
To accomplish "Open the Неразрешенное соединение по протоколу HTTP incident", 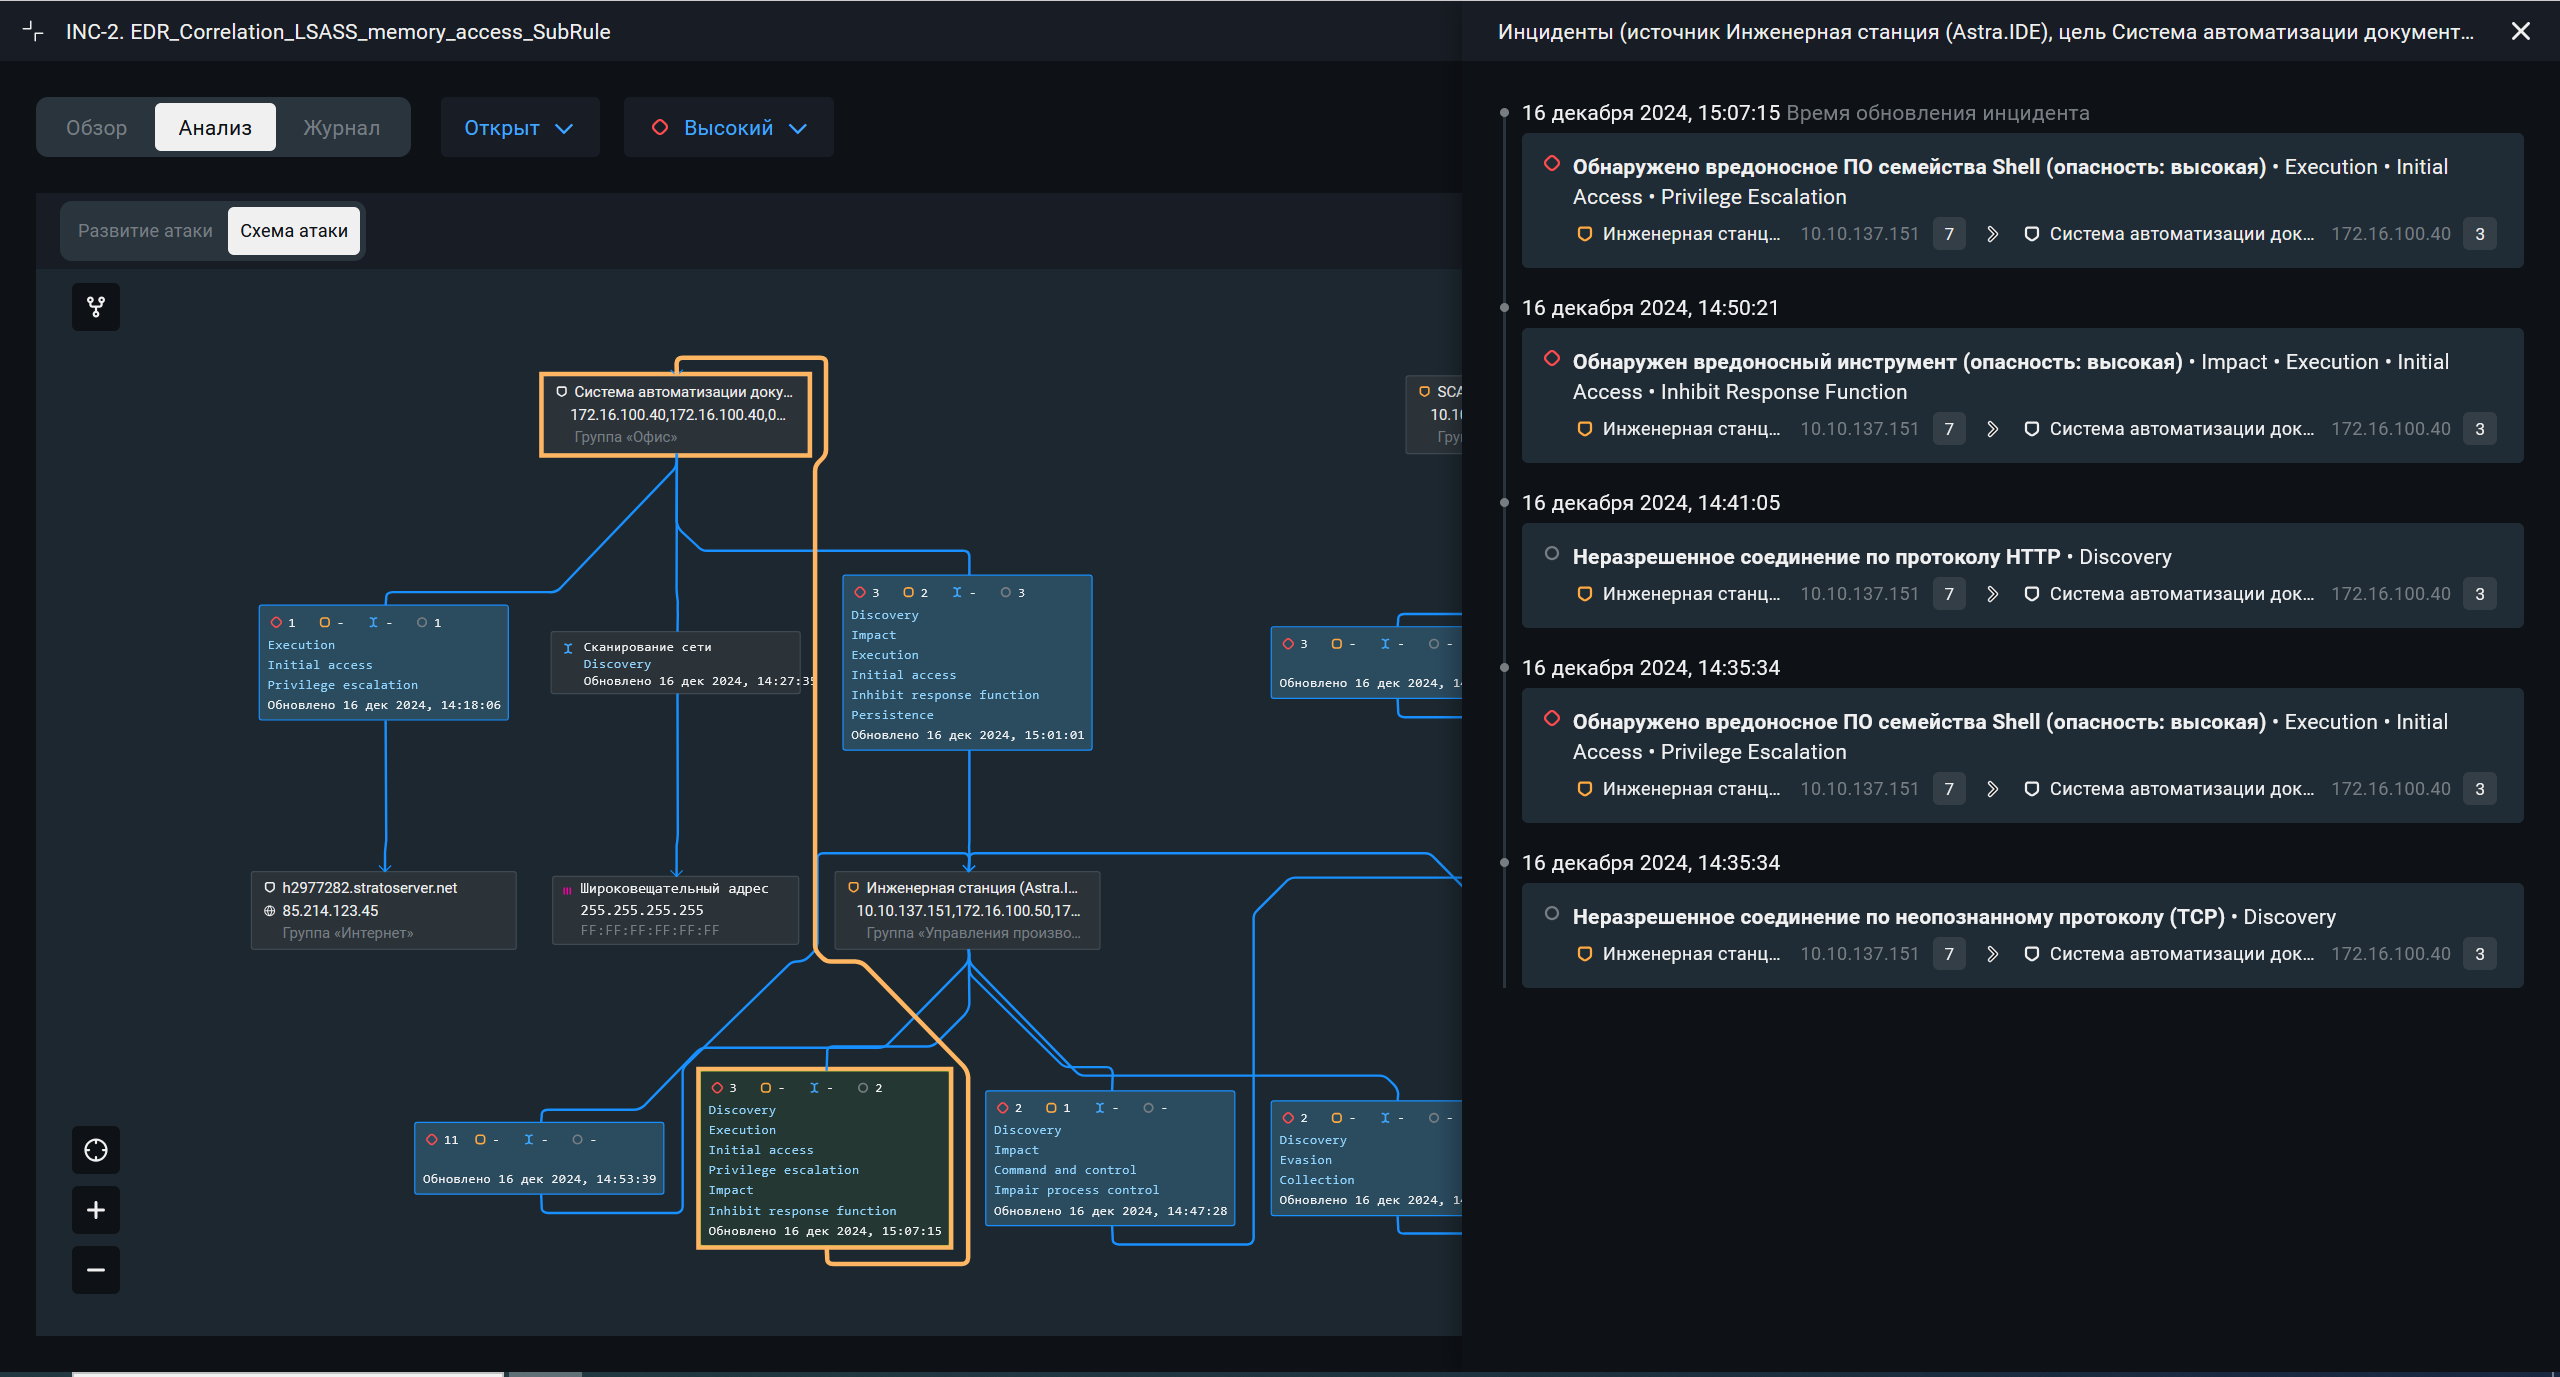I will point(1815,557).
